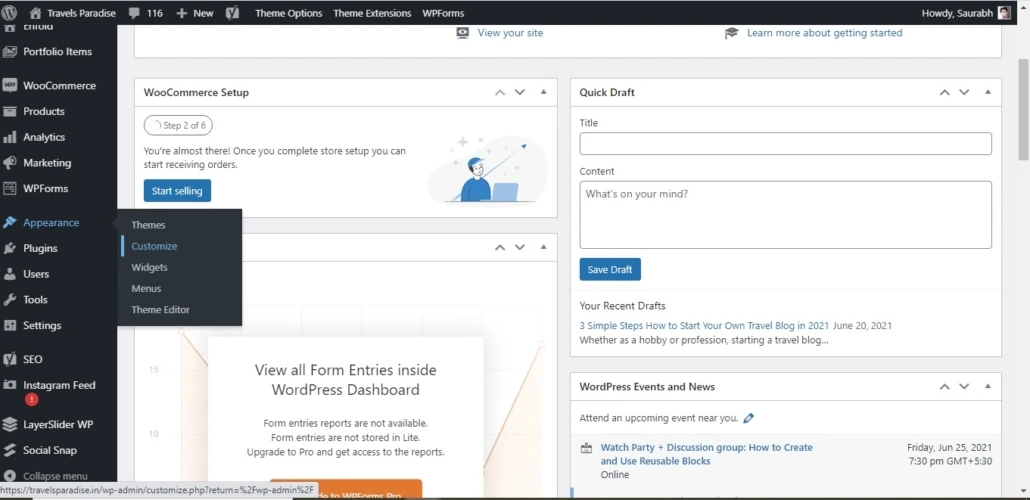Open the recent draft about Travel Blog
Image resolution: width=1030 pixels, height=500 pixels.
pos(704,325)
